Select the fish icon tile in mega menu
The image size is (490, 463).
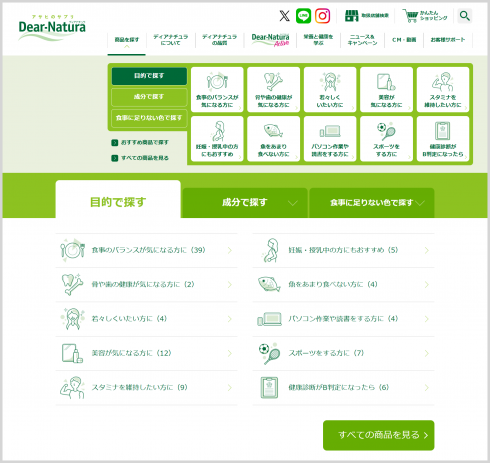tap(273, 139)
